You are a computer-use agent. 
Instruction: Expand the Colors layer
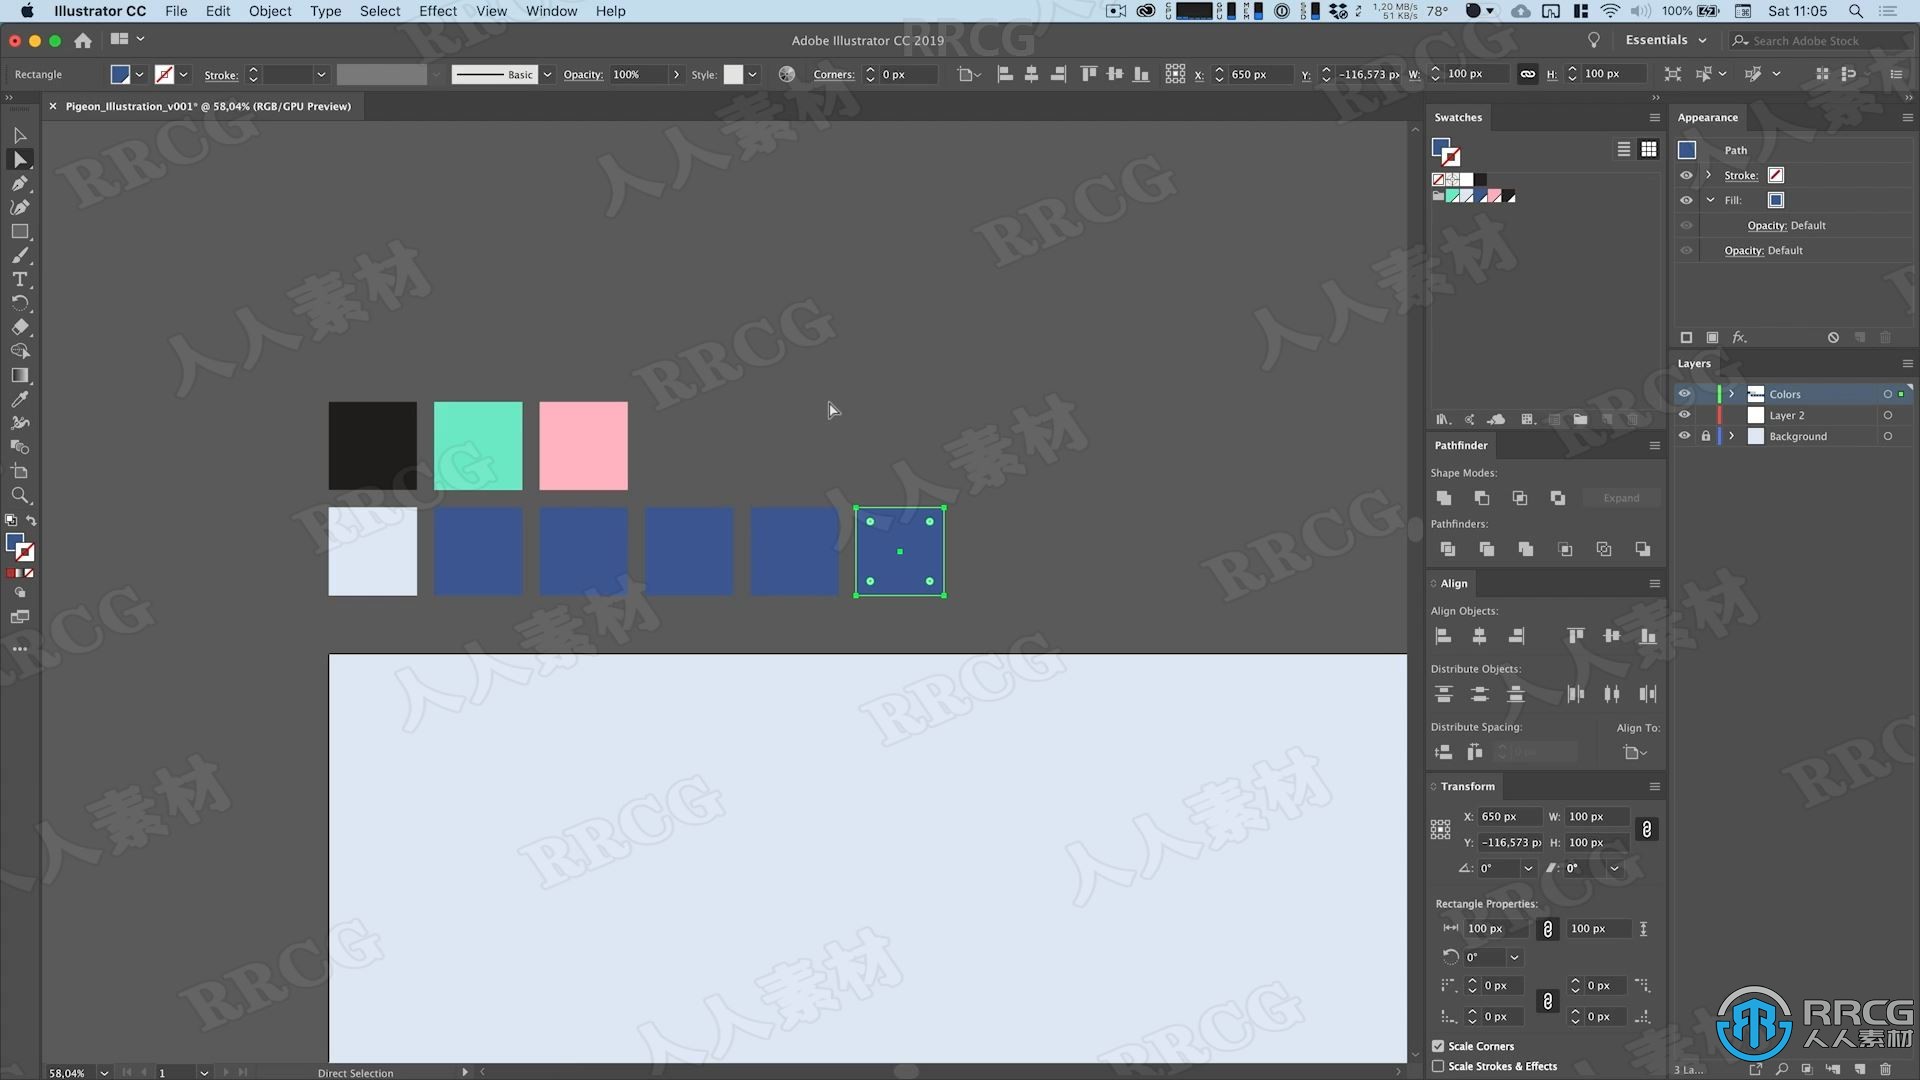pos(1732,394)
